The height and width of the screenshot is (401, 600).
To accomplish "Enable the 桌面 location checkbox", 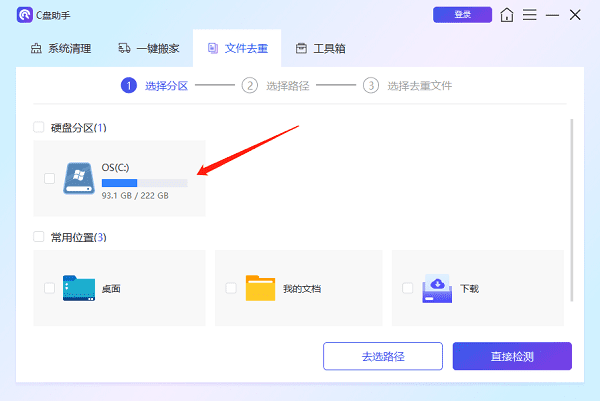I will pos(50,288).
